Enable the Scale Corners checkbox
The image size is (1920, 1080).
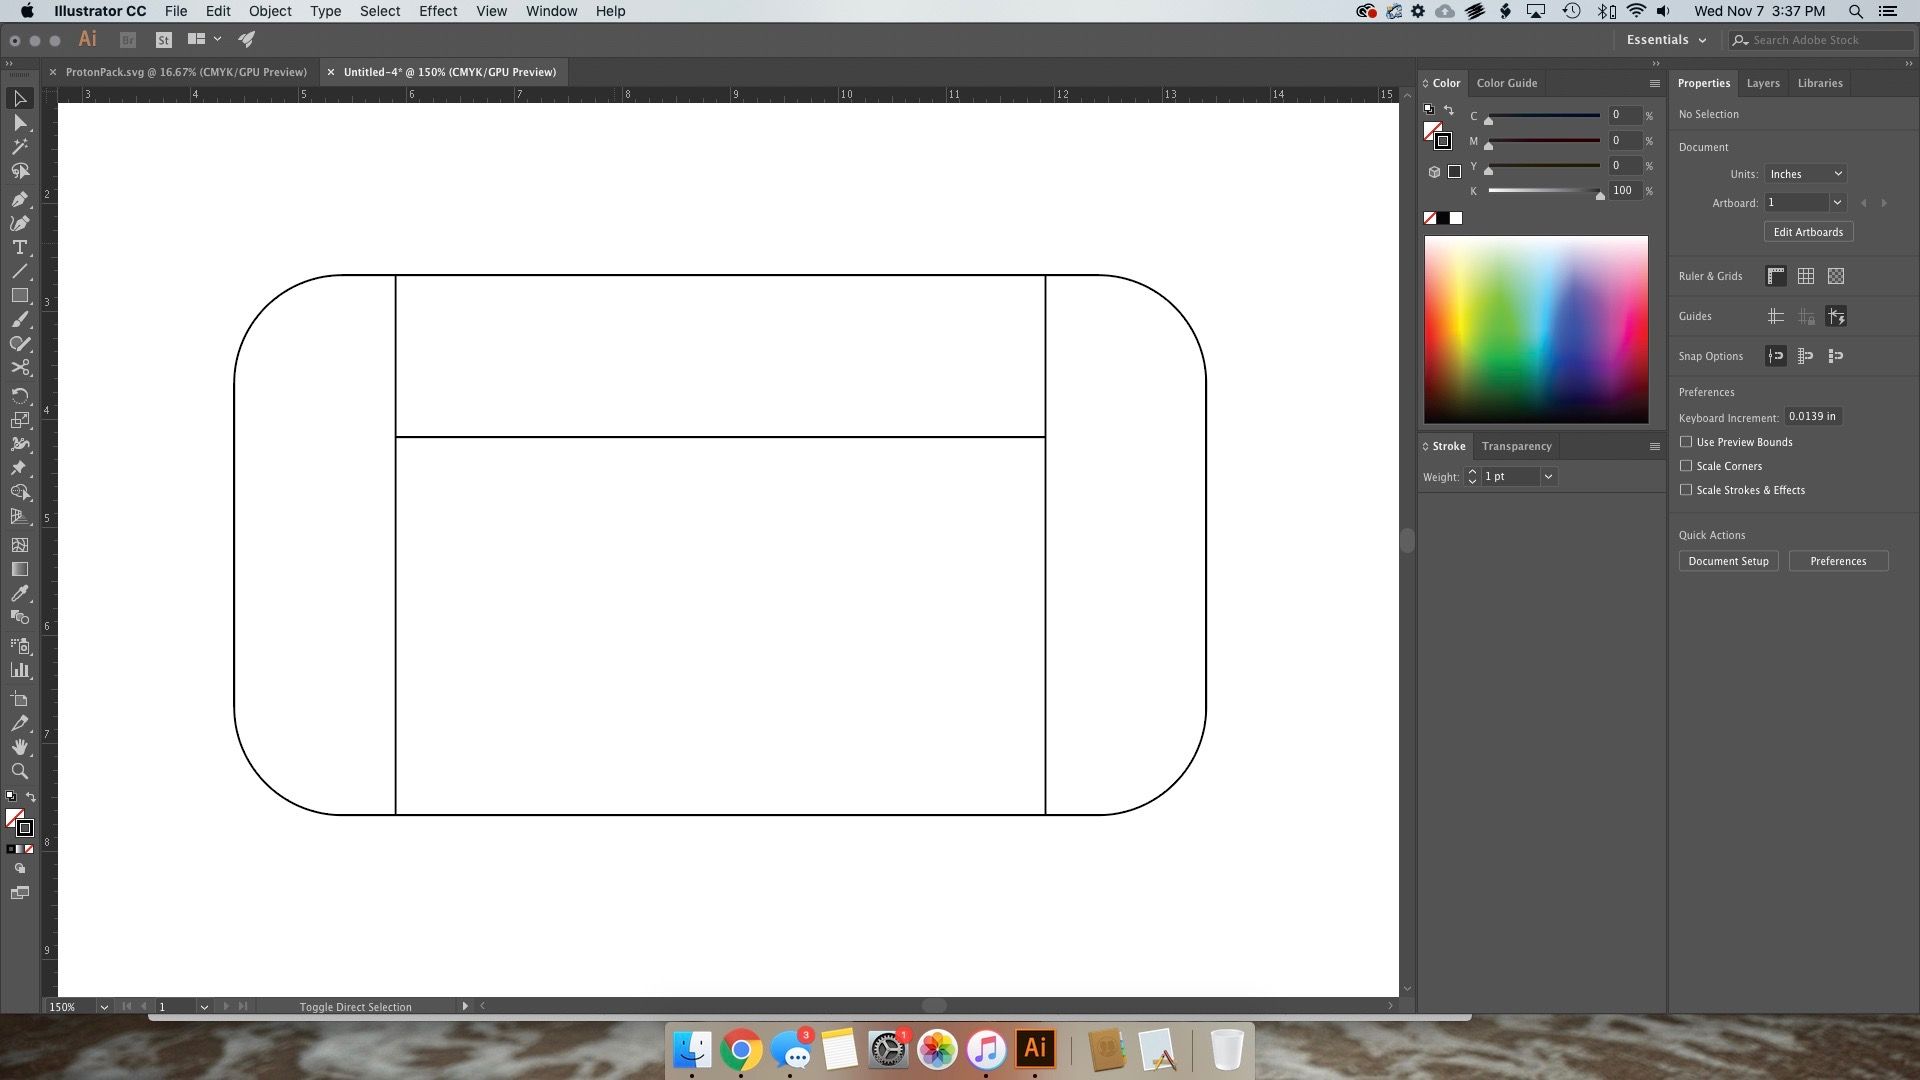click(1686, 466)
